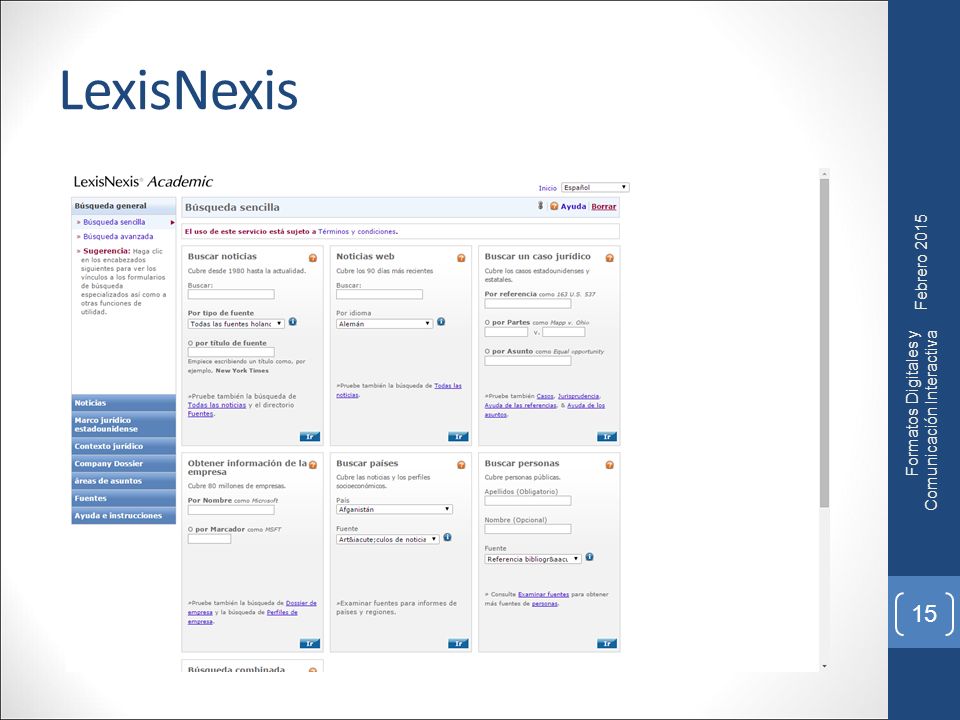Click the Ayuda link in header
The width and height of the screenshot is (960, 720).
pyautogui.click(x=573, y=206)
